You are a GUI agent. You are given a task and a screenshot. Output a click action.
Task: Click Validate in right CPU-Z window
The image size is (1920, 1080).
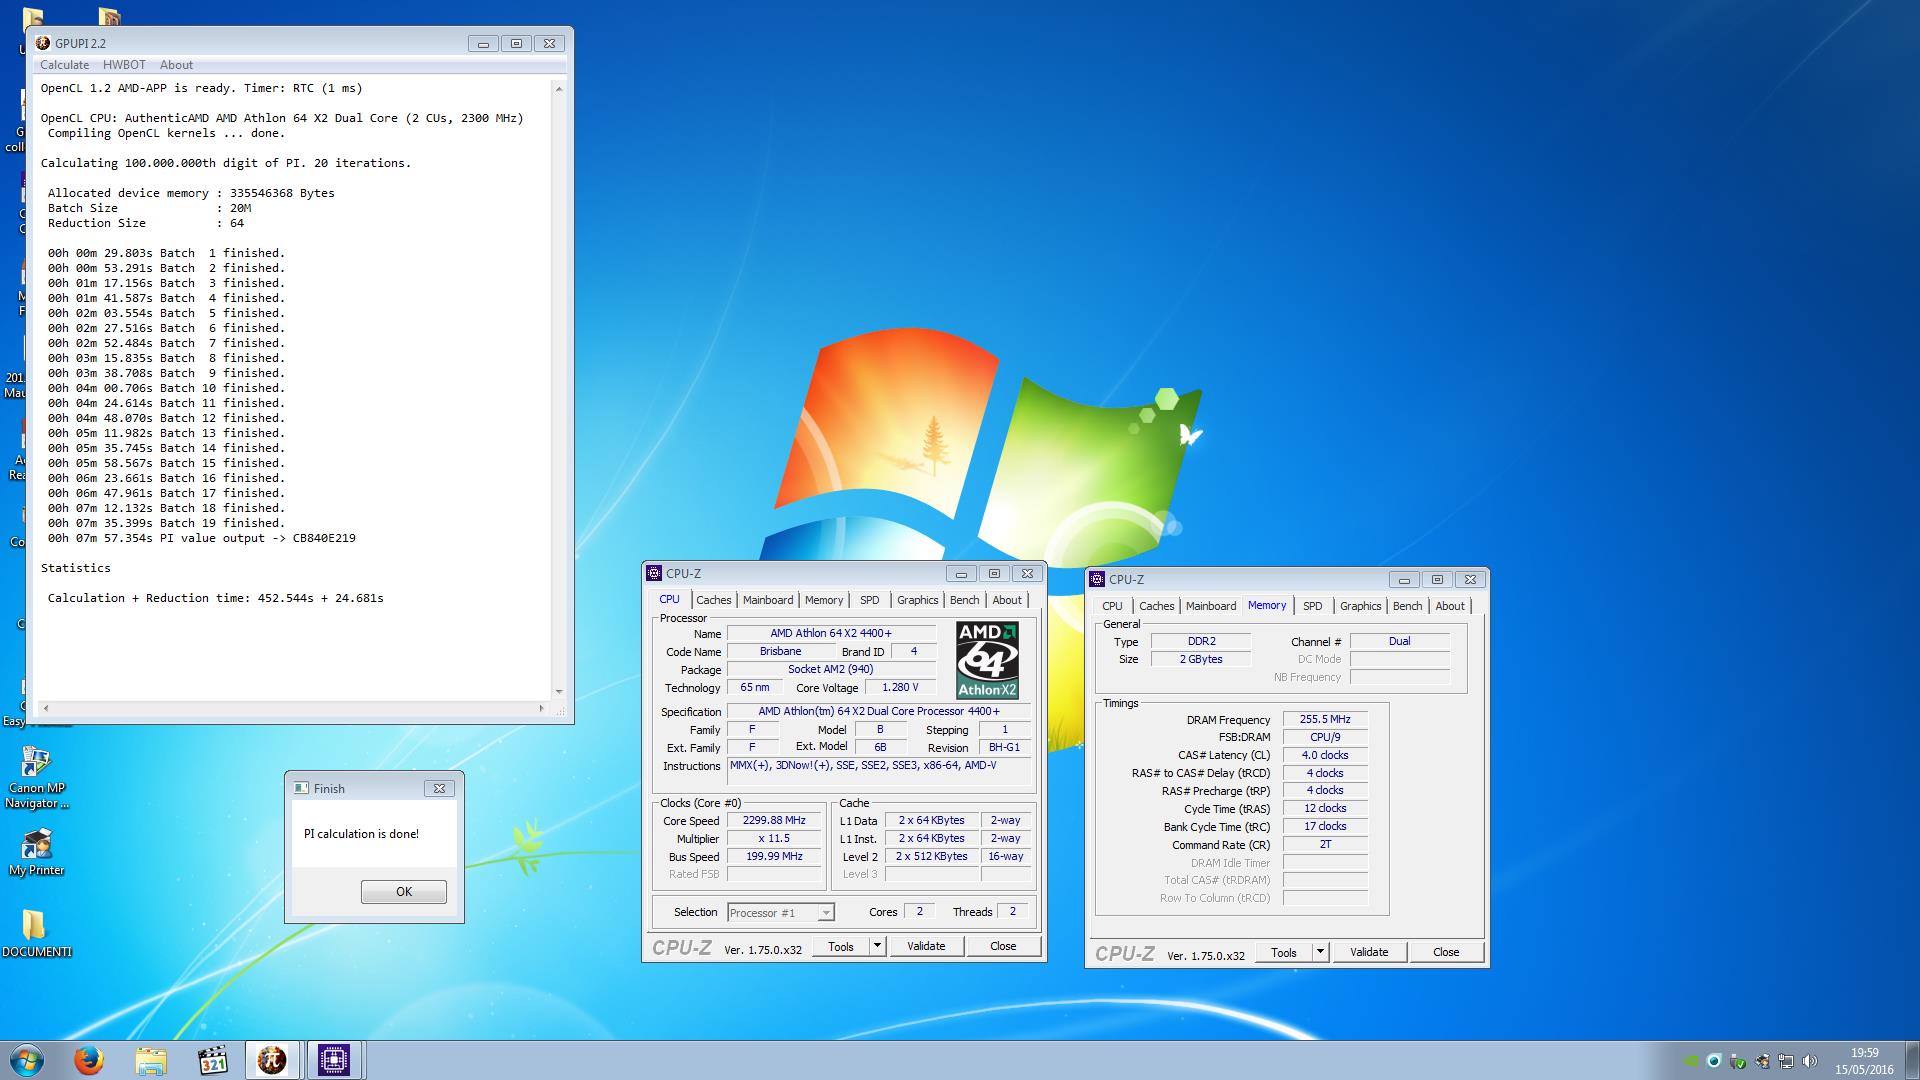(1369, 952)
